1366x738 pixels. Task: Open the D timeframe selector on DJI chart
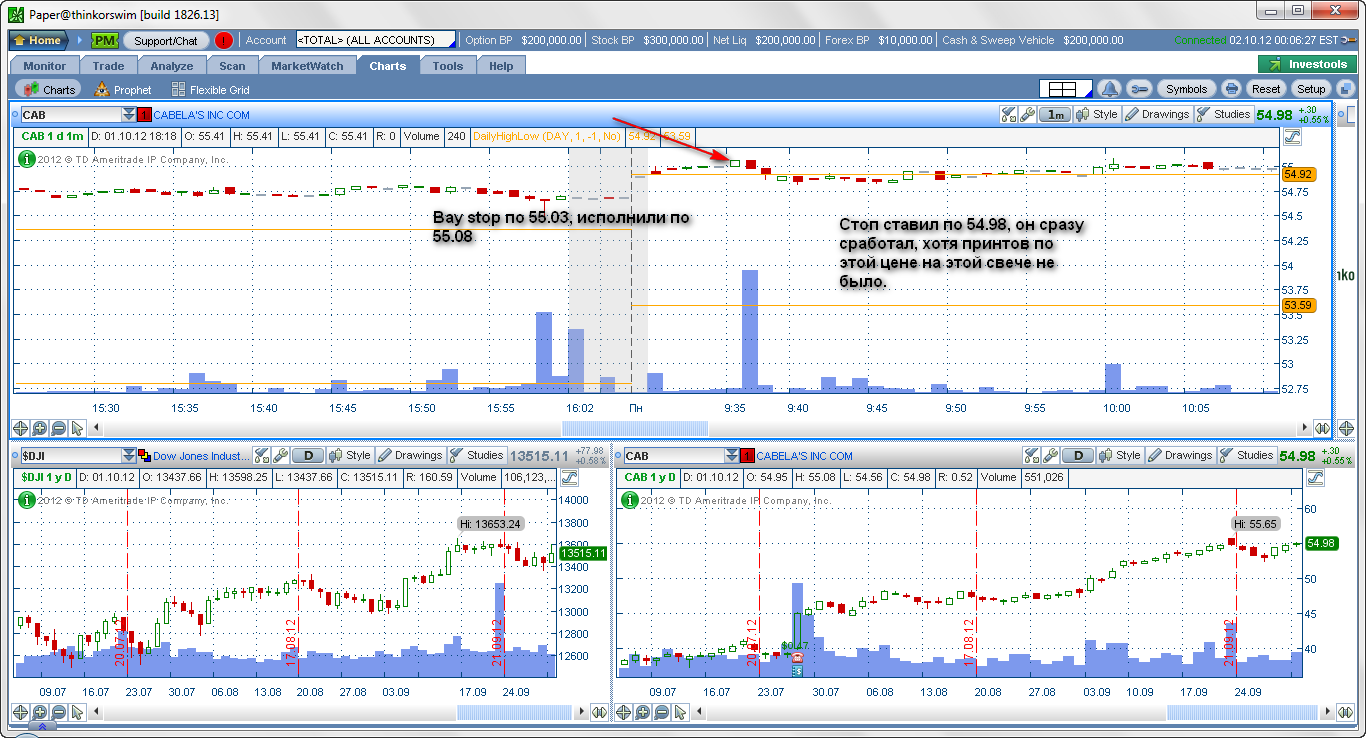(x=308, y=456)
